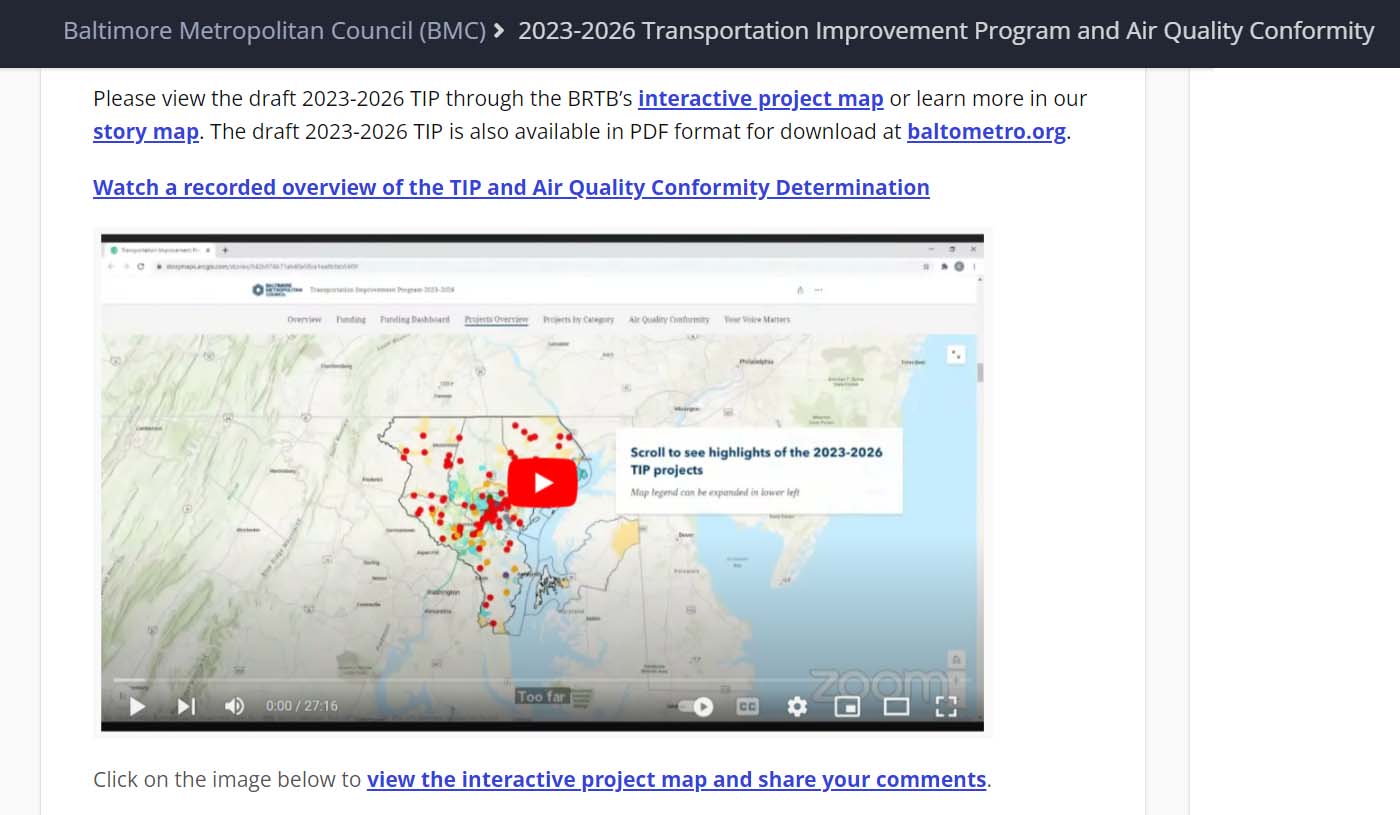Enable theater mode for the video
The image size is (1400, 815).
(896, 706)
